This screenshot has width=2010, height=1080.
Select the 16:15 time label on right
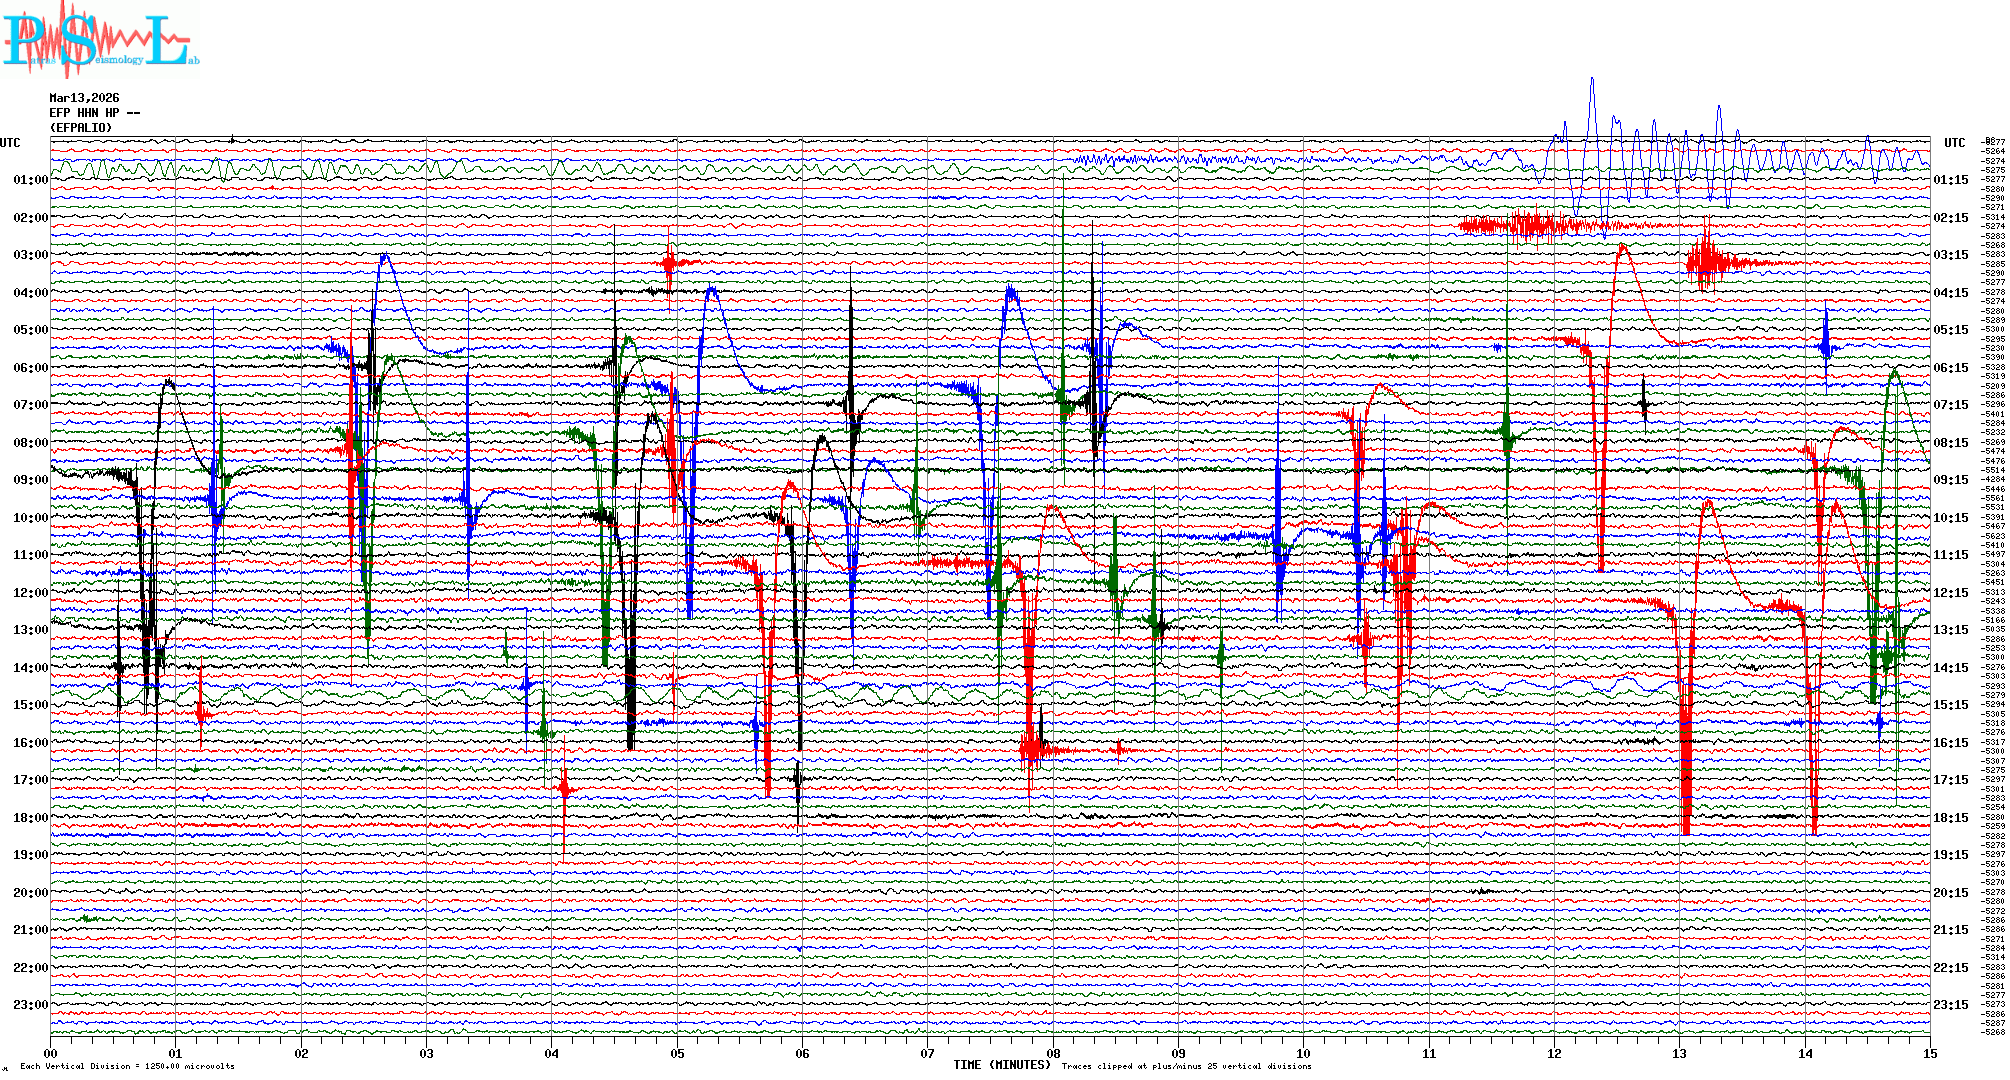[x=1950, y=743]
